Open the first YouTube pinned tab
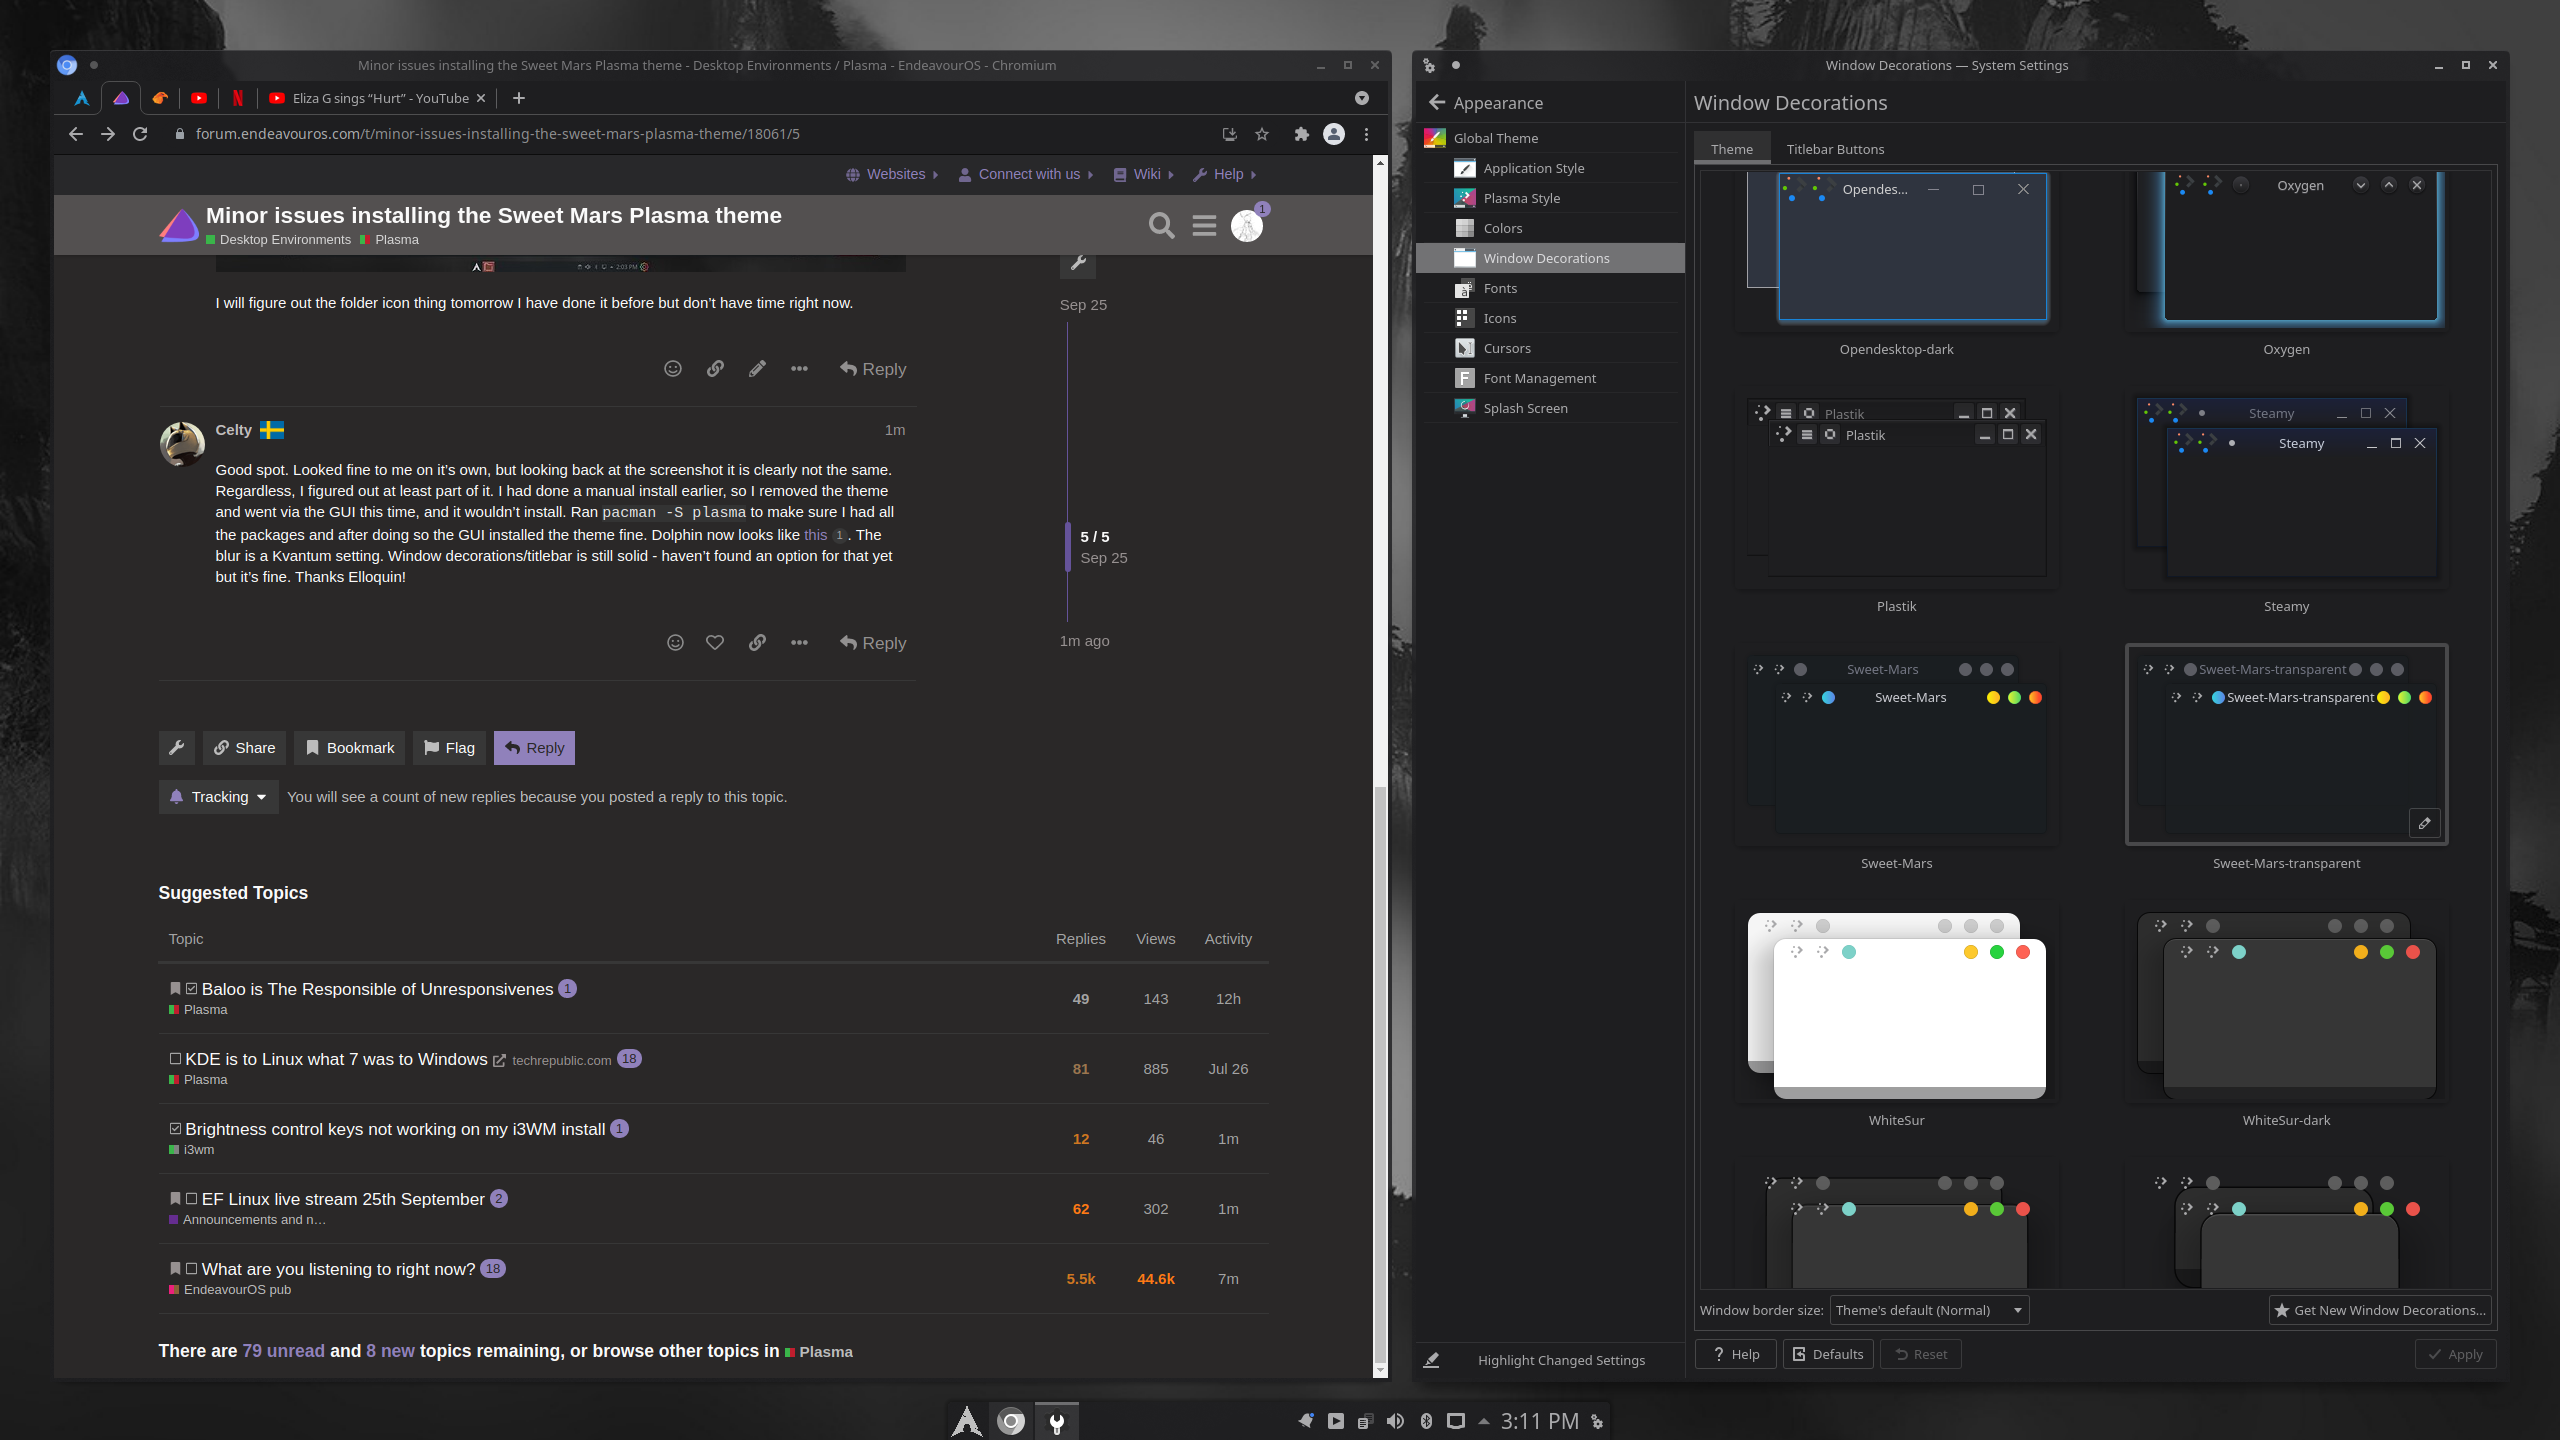The image size is (2560, 1440). [x=199, y=98]
